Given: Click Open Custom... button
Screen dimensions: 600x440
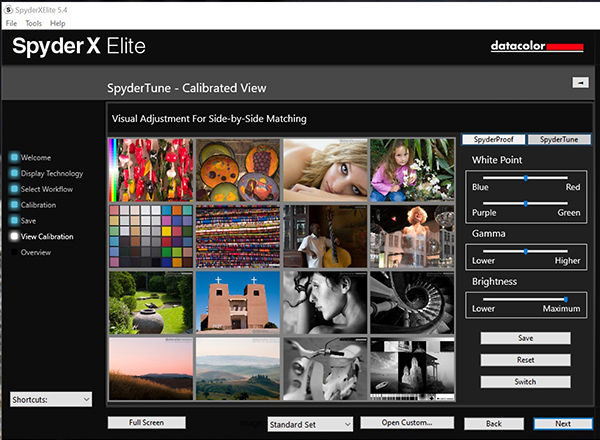Looking at the screenshot, I should pos(407,424).
